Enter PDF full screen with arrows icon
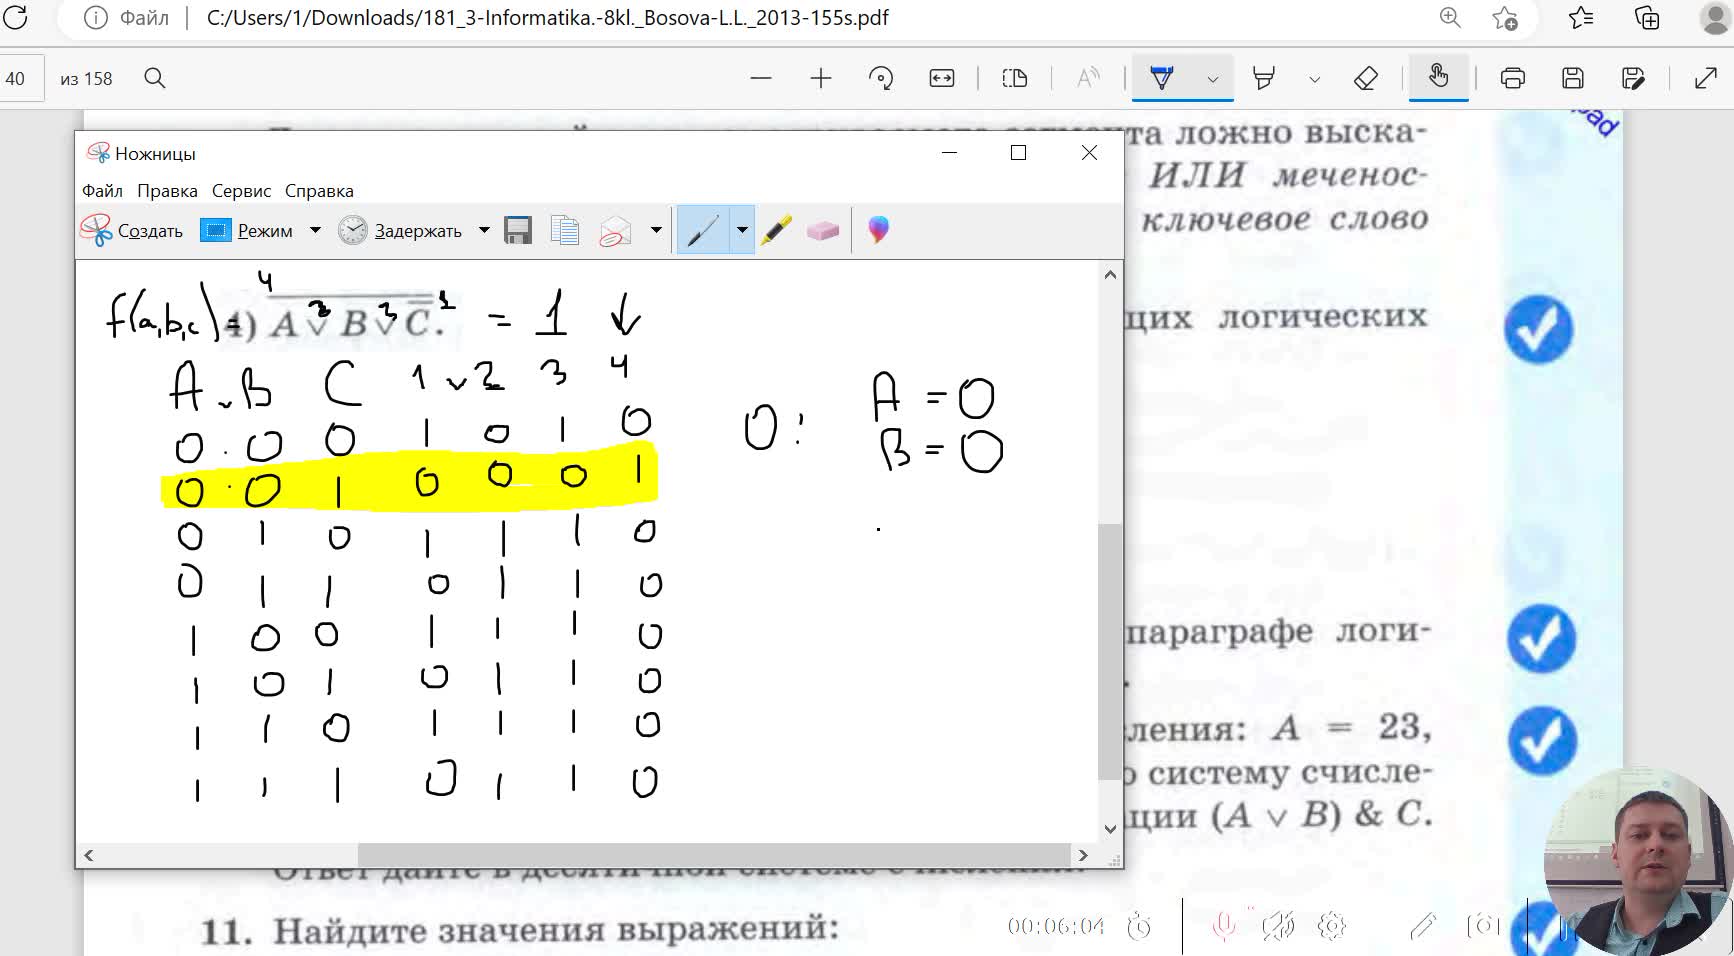1734x956 pixels. pyautogui.click(x=1706, y=78)
